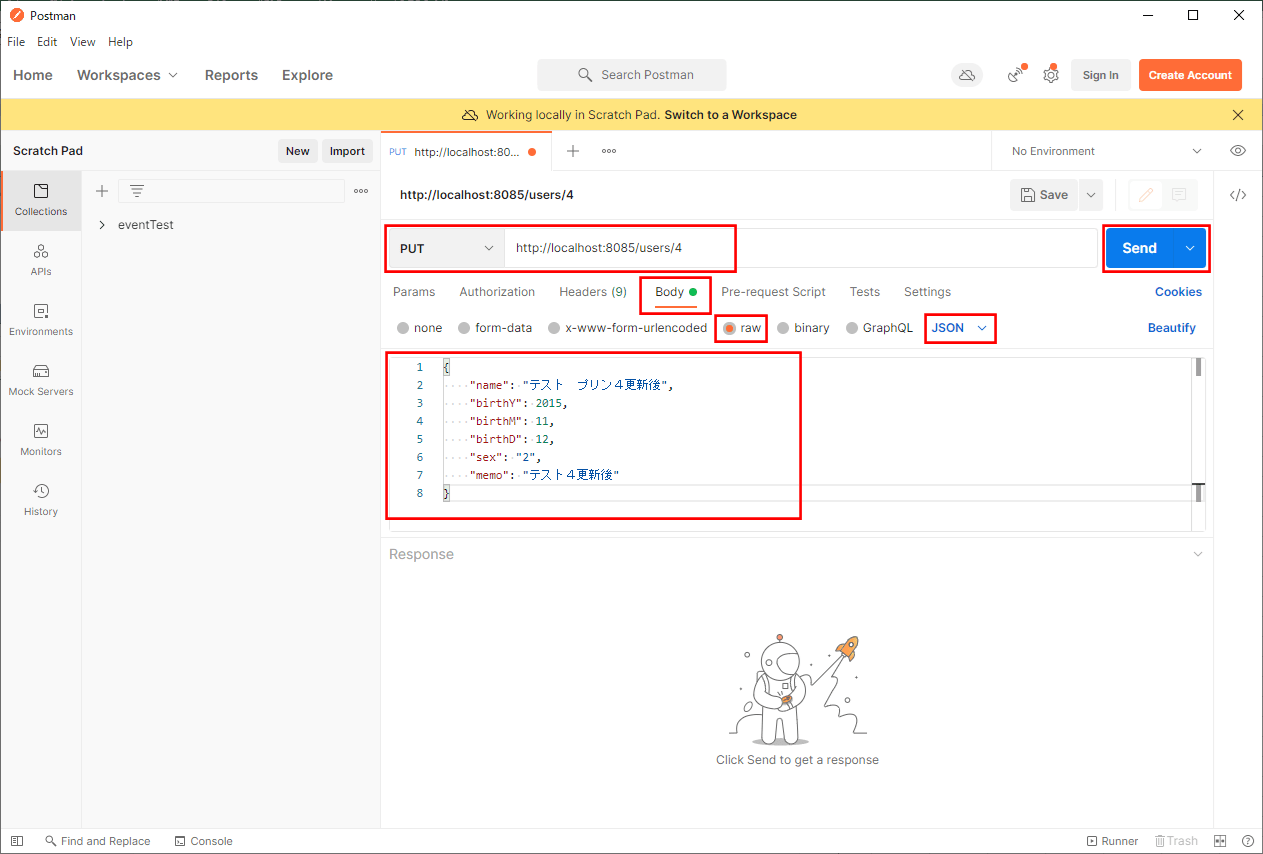This screenshot has height=854, width=1263.
Task: Open the JSON format dropdown
Action: (959, 328)
